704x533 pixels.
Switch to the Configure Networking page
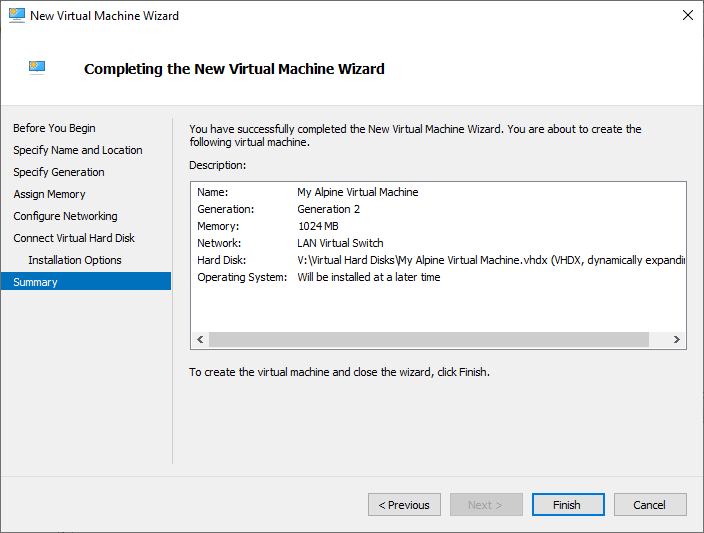pos(65,216)
